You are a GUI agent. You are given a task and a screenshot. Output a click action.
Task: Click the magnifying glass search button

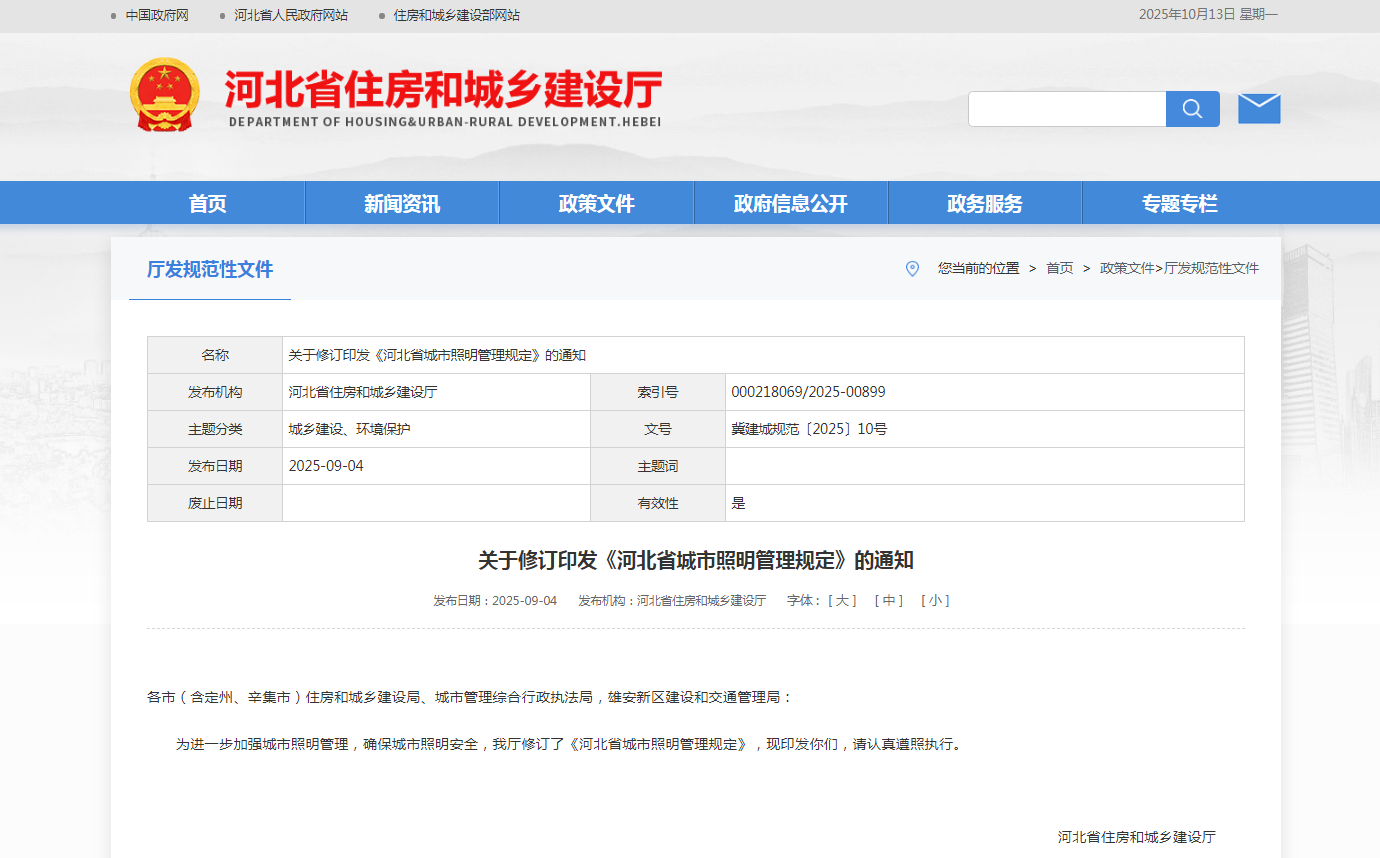point(1192,109)
